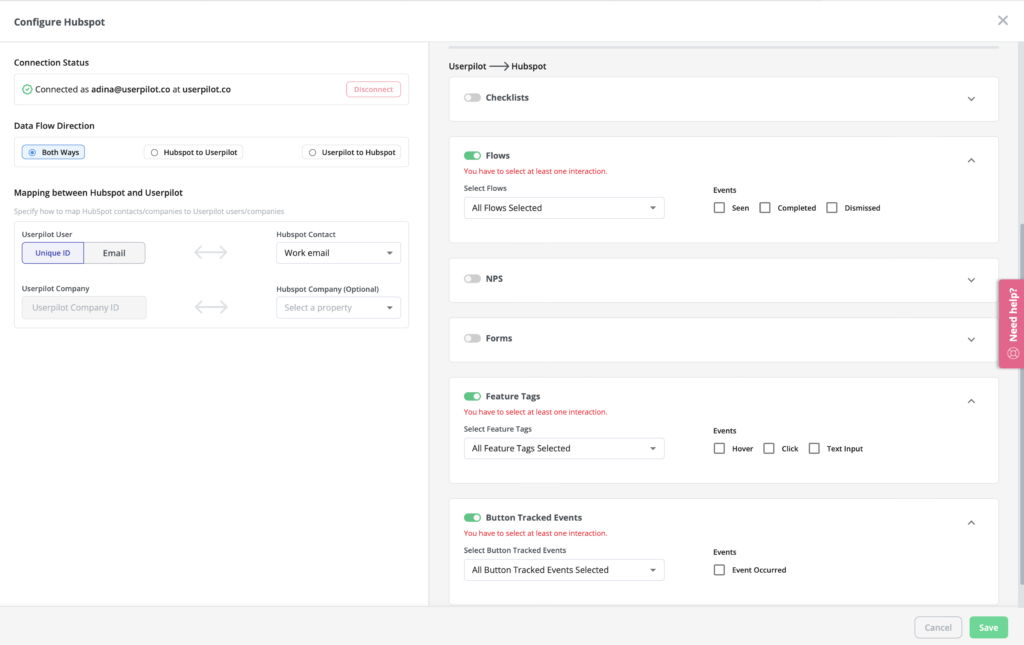
Task: Click the green connected status checkmark icon
Action: (27, 89)
